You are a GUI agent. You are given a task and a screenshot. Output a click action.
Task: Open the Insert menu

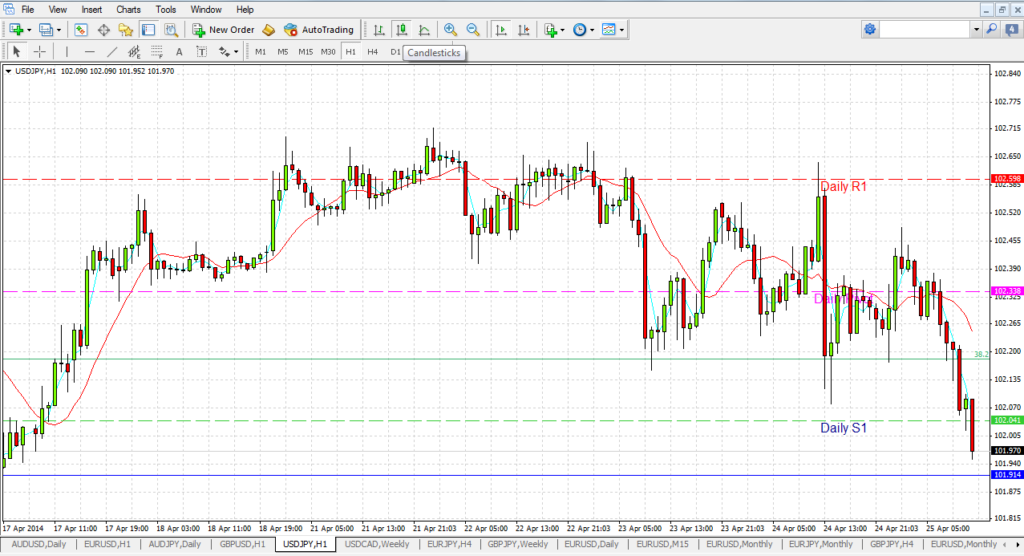coord(91,10)
